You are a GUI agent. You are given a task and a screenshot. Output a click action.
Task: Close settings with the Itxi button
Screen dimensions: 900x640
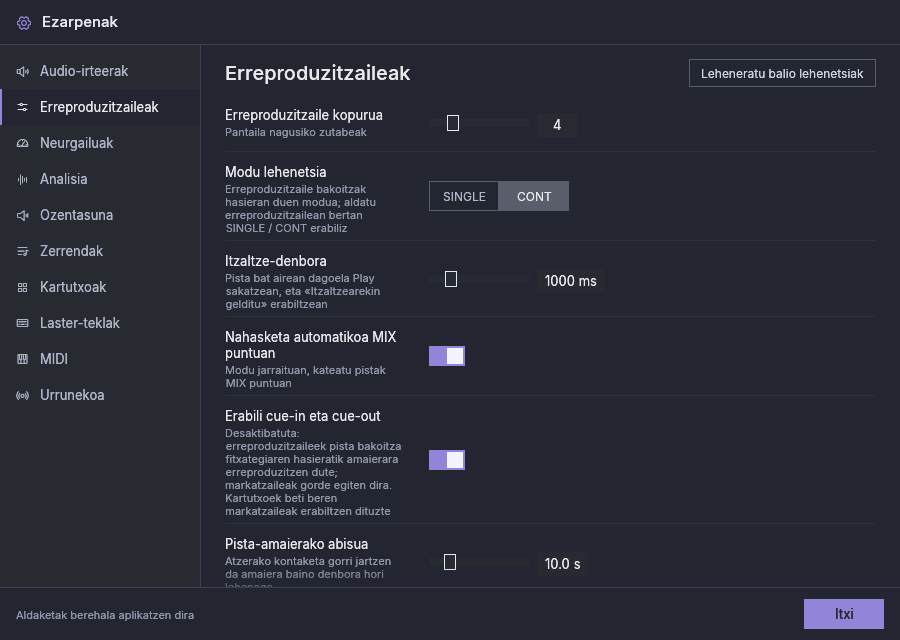[844, 614]
